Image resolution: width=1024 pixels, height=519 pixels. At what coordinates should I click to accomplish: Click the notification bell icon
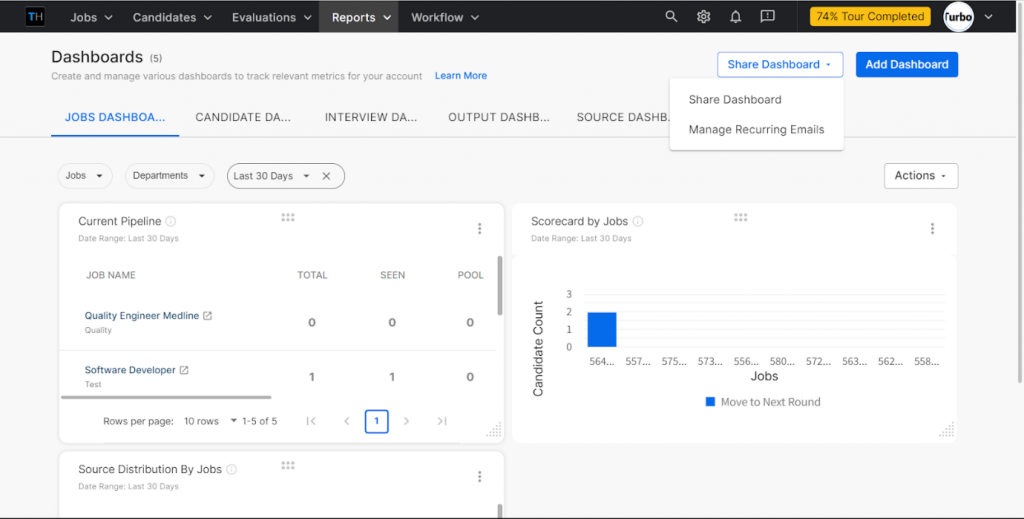click(x=736, y=17)
